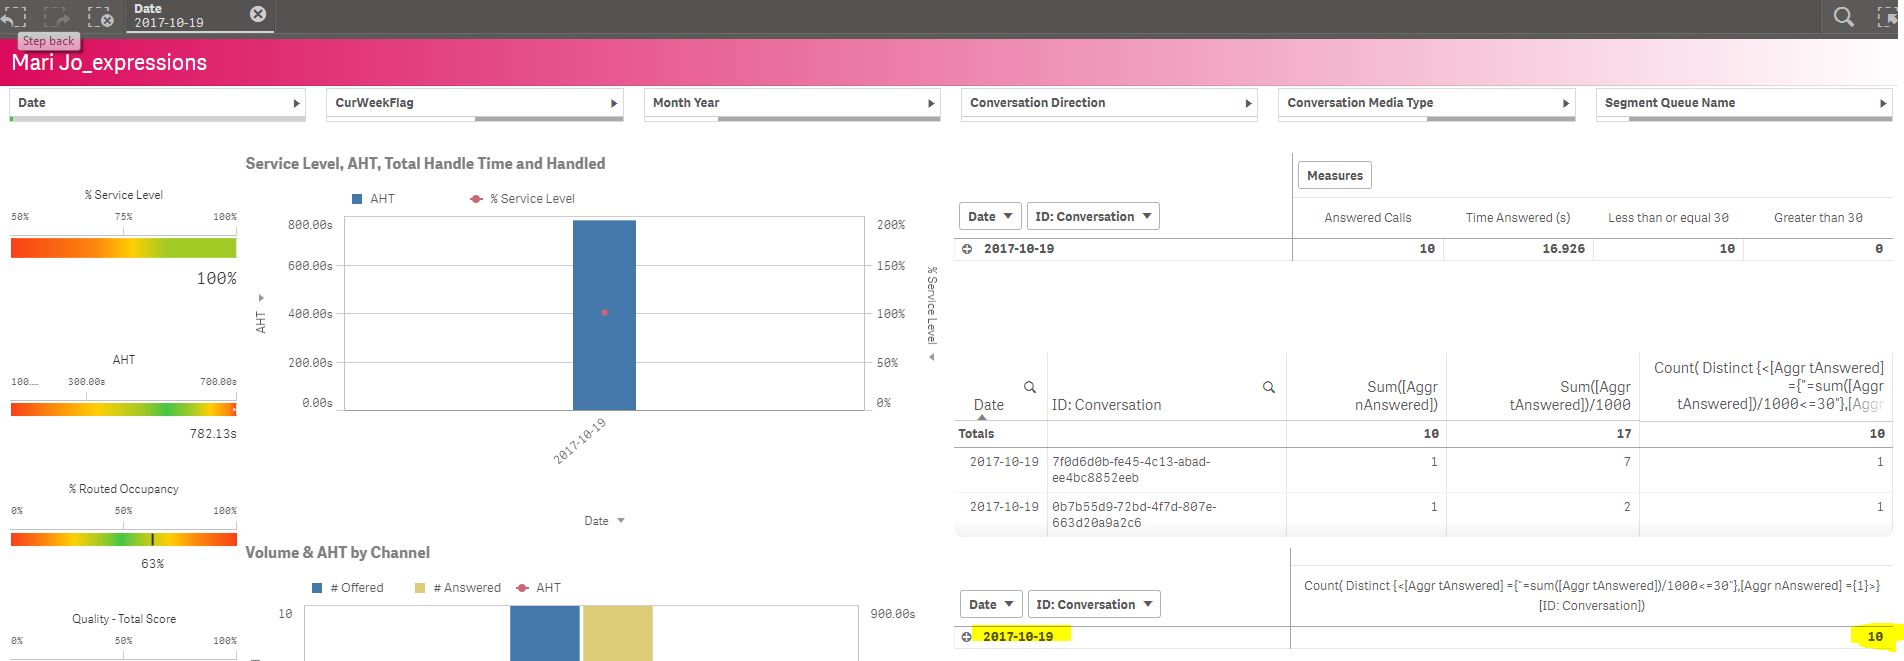Click the AHT gauge bar

click(124, 409)
